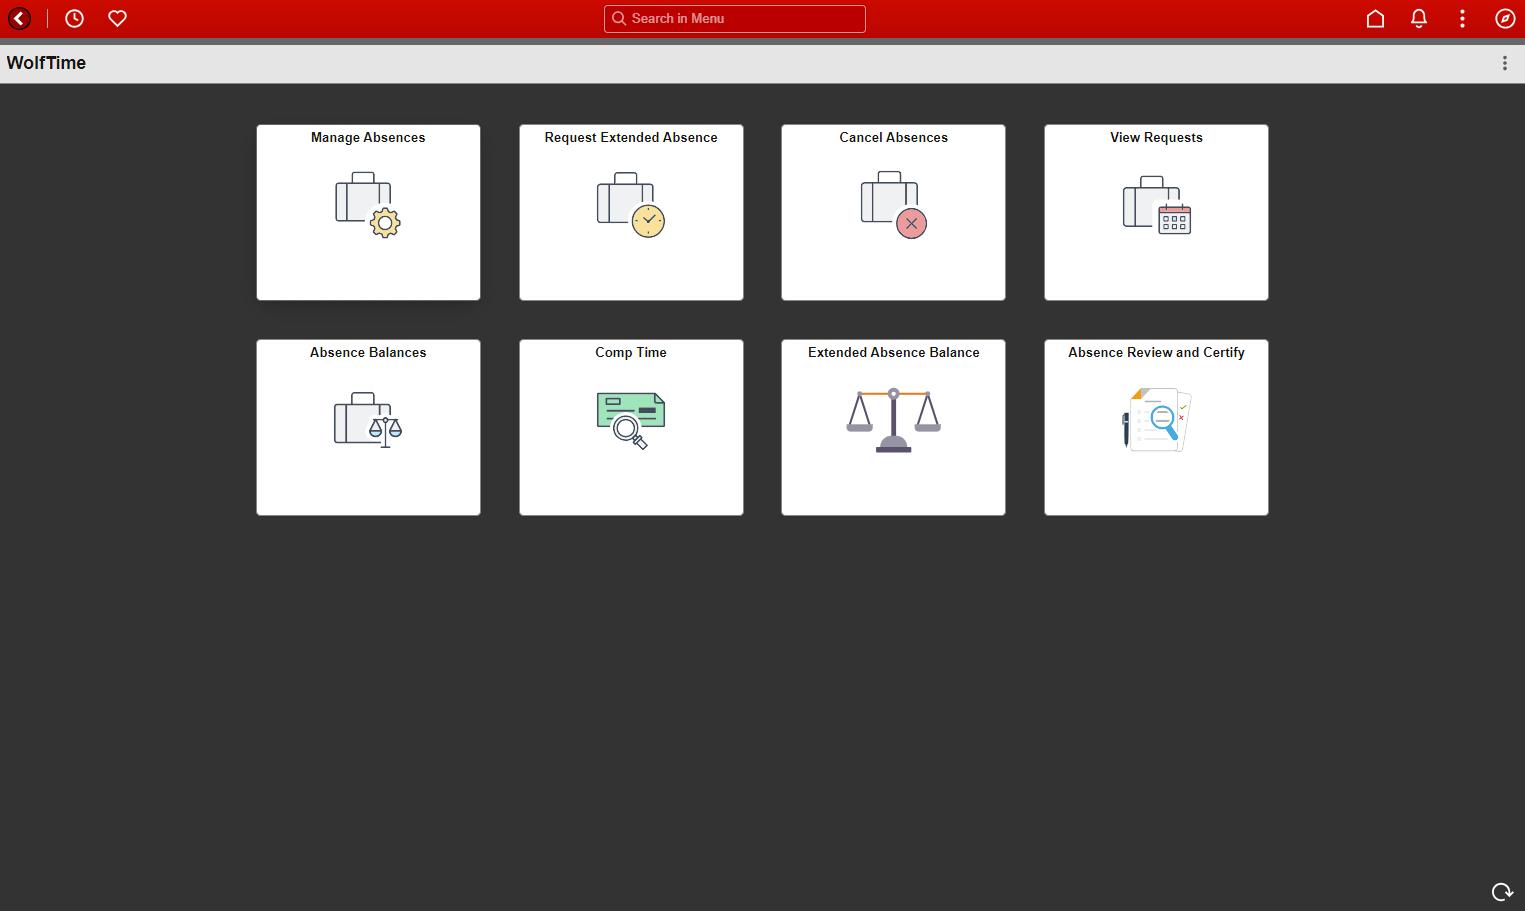Open the WolfTime page options menu
The height and width of the screenshot is (911, 1525).
1504,63
